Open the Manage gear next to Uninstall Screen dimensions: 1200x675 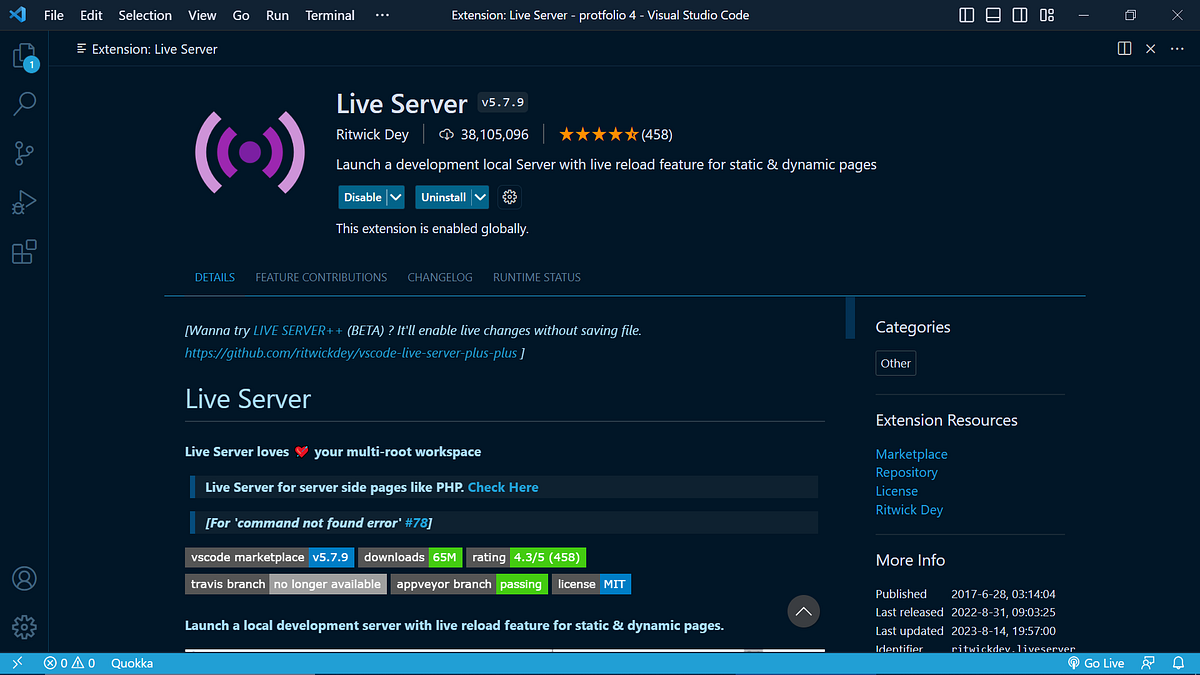click(x=509, y=197)
